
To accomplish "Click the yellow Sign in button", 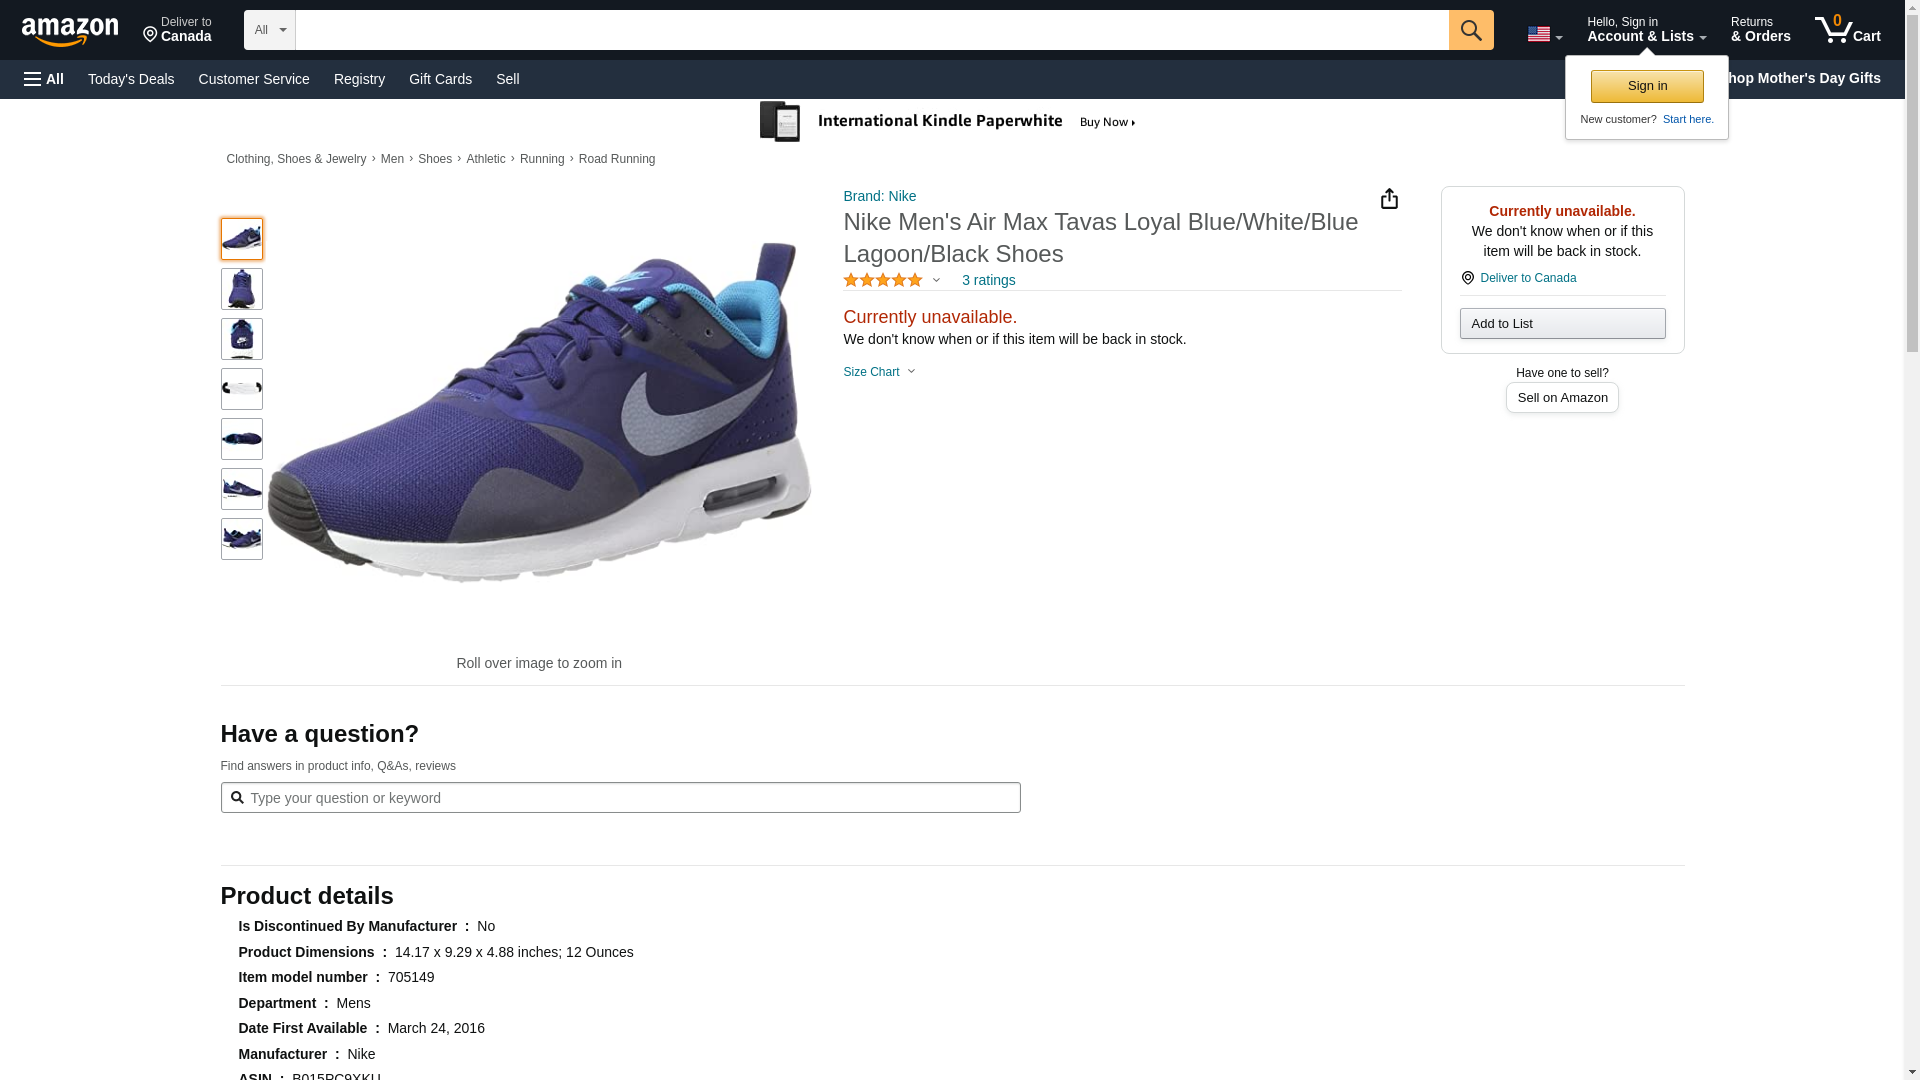I will [x=1646, y=86].
